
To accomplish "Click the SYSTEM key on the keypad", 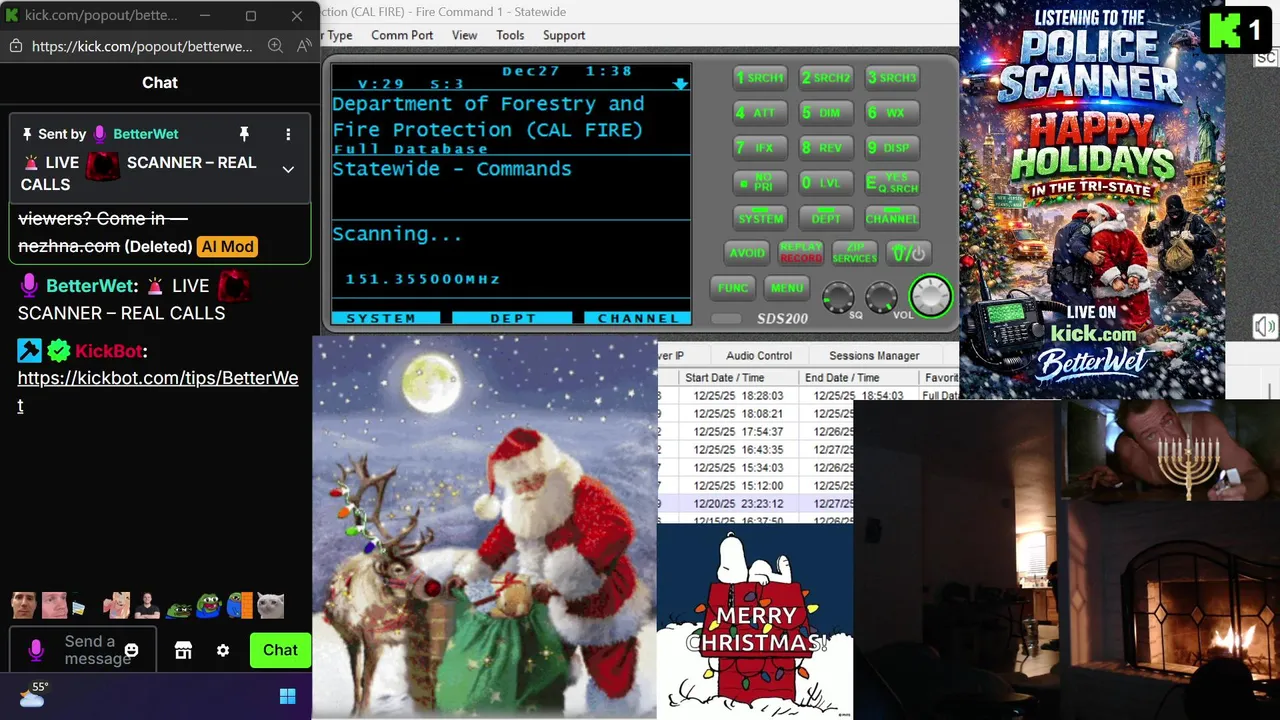I will pyautogui.click(x=760, y=218).
